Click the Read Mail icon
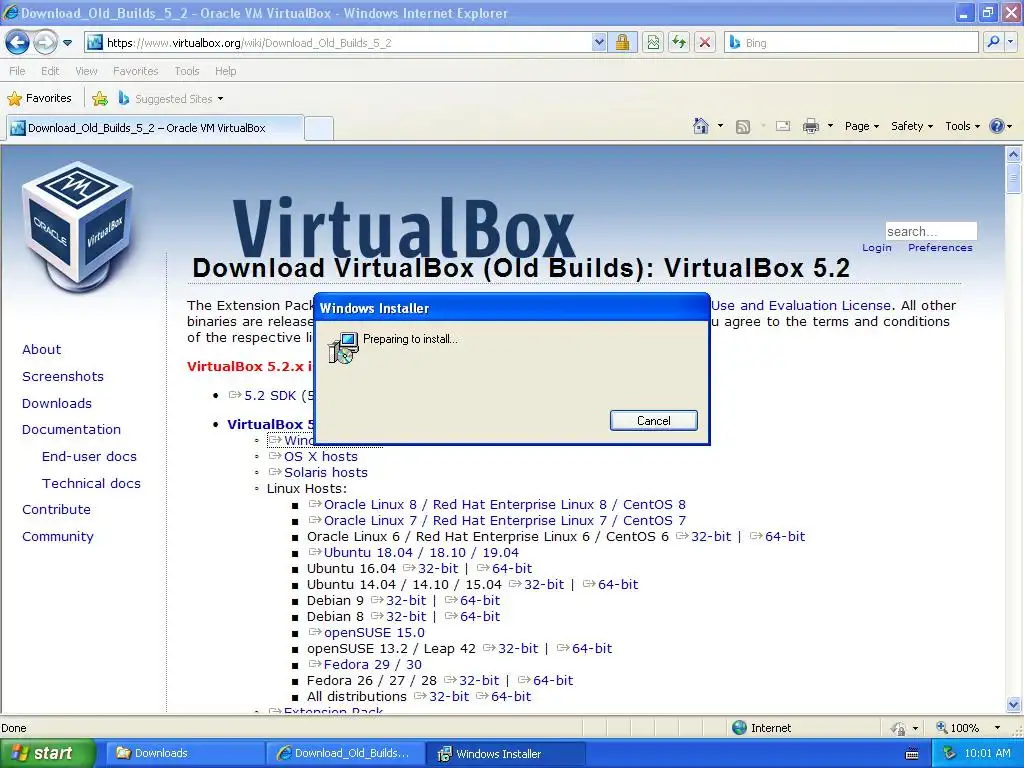 [782, 126]
